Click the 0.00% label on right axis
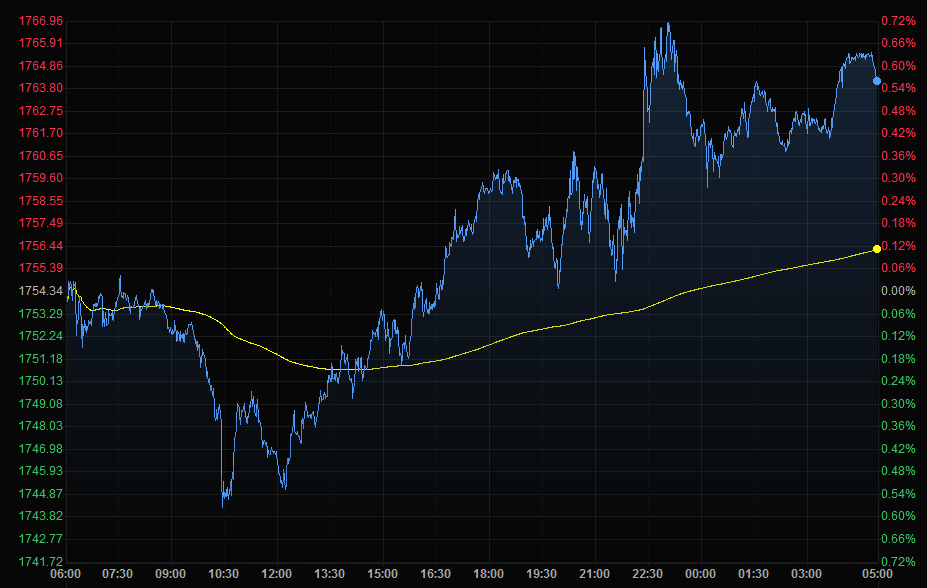 (898, 291)
